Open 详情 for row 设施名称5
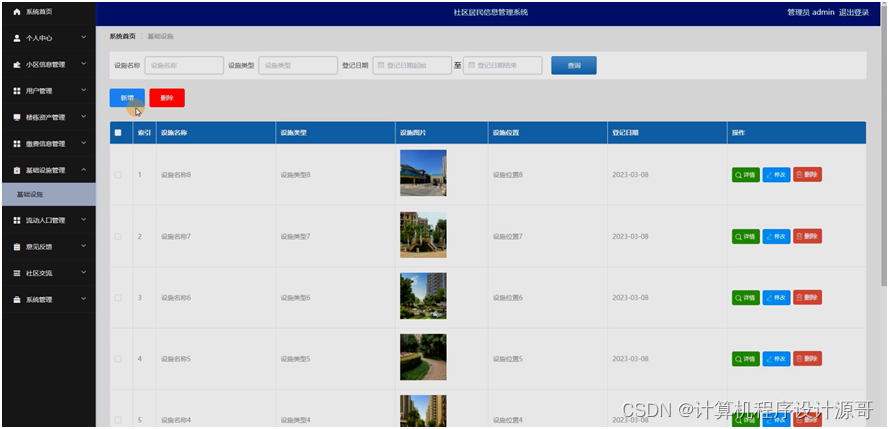Screen dimensions: 889x429 point(746,359)
